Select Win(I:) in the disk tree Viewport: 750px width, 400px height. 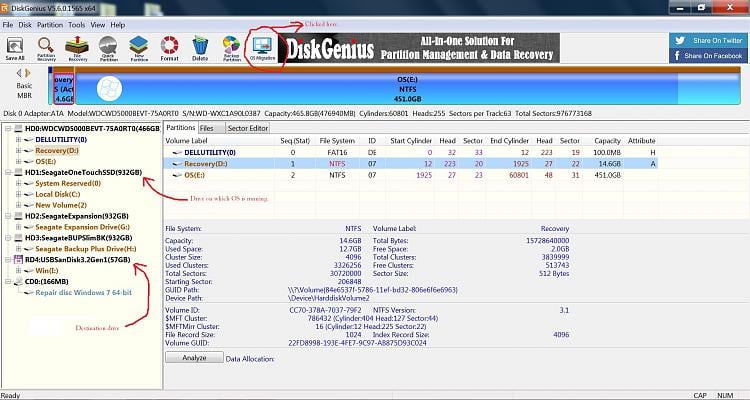pos(47,271)
